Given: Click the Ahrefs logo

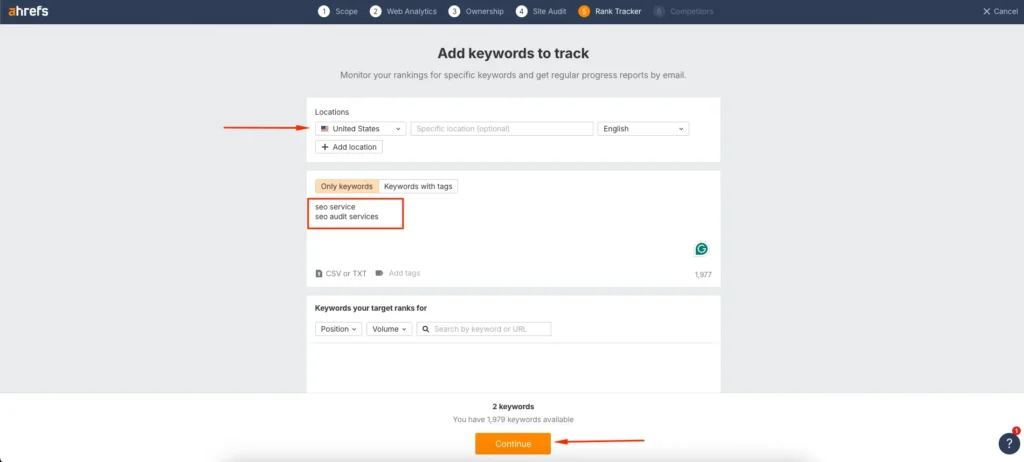Looking at the screenshot, I should (28, 11).
